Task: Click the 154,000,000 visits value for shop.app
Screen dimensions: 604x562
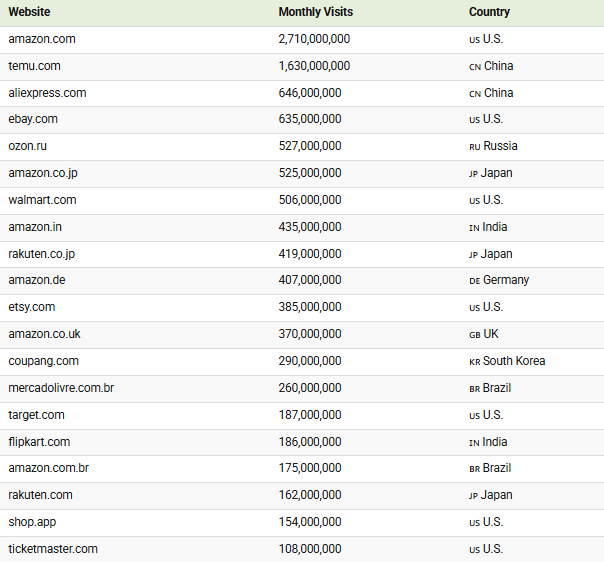Action: (x=310, y=522)
